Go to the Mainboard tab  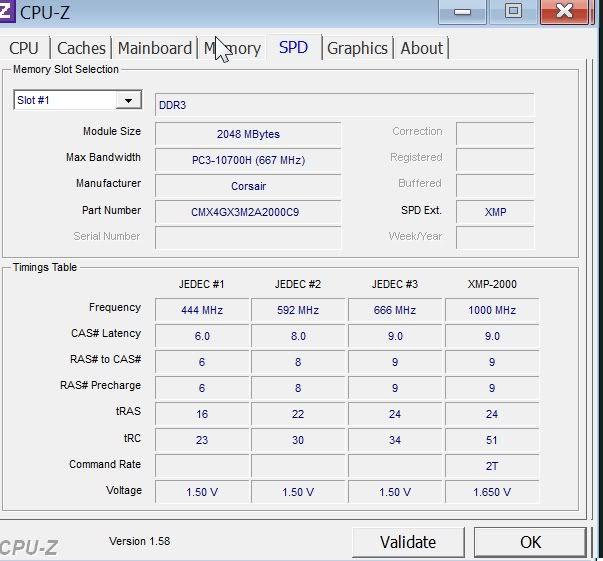154,48
